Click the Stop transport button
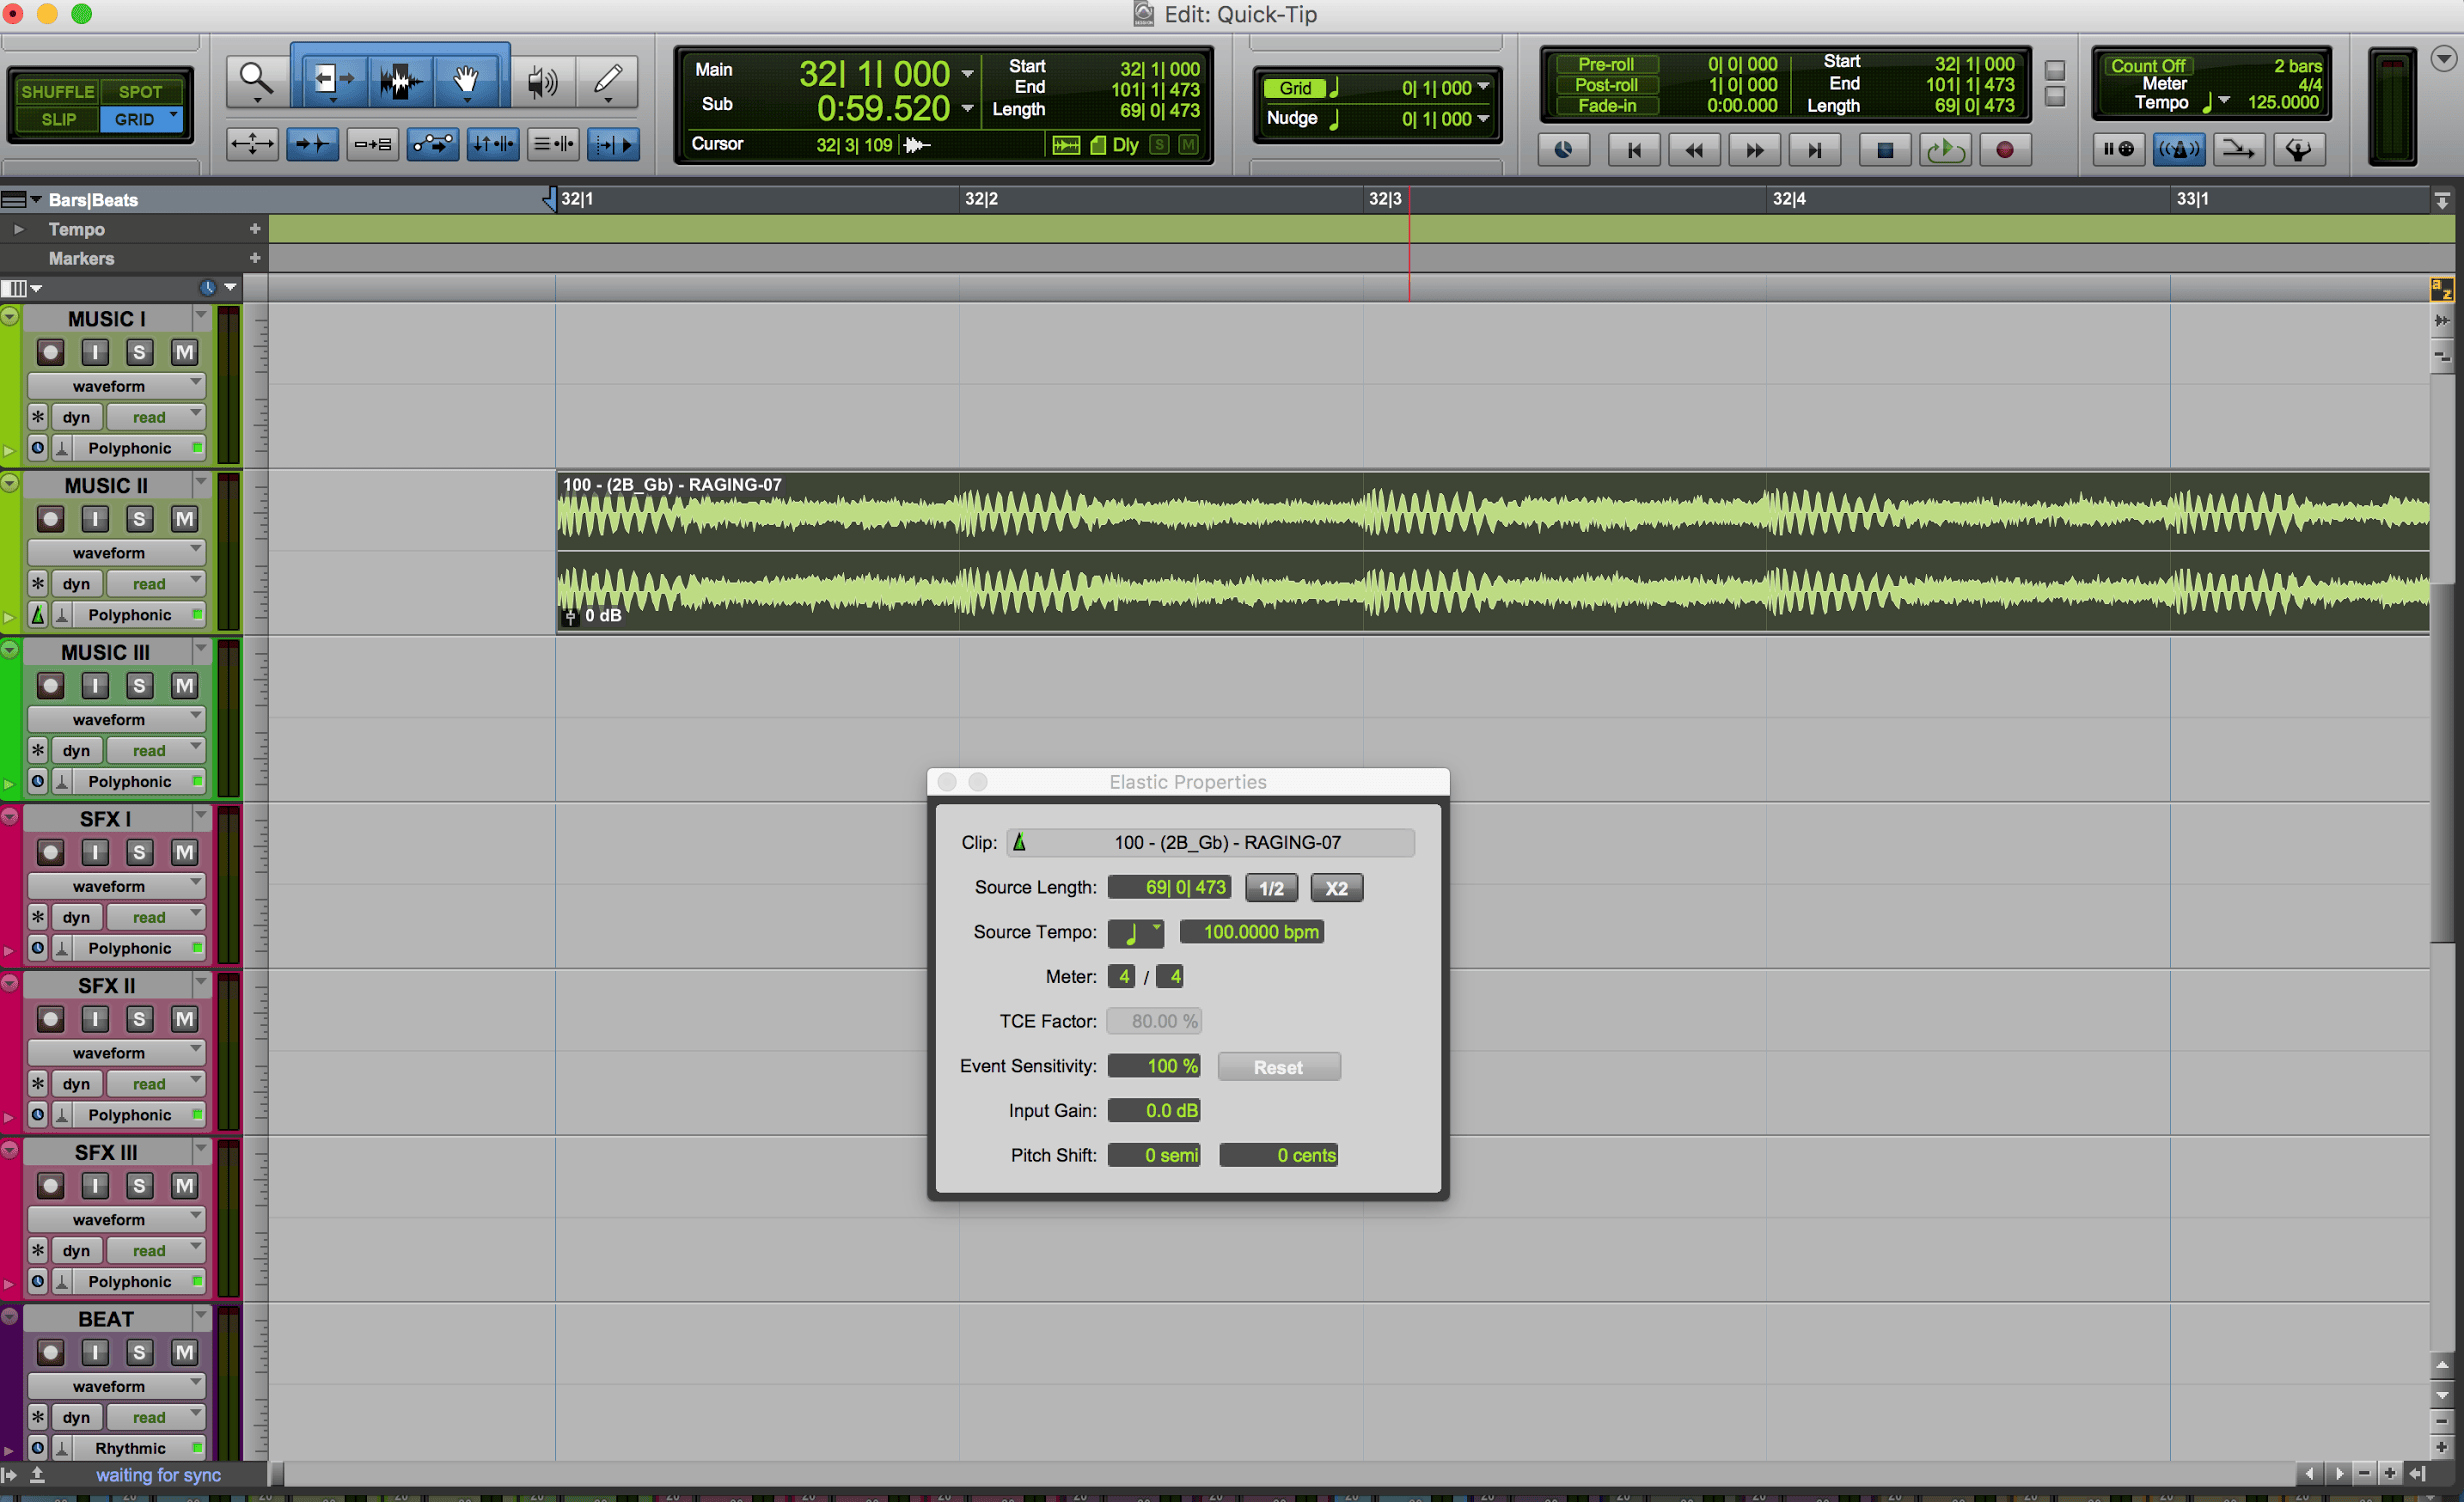The image size is (2464, 1502). point(1885,150)
